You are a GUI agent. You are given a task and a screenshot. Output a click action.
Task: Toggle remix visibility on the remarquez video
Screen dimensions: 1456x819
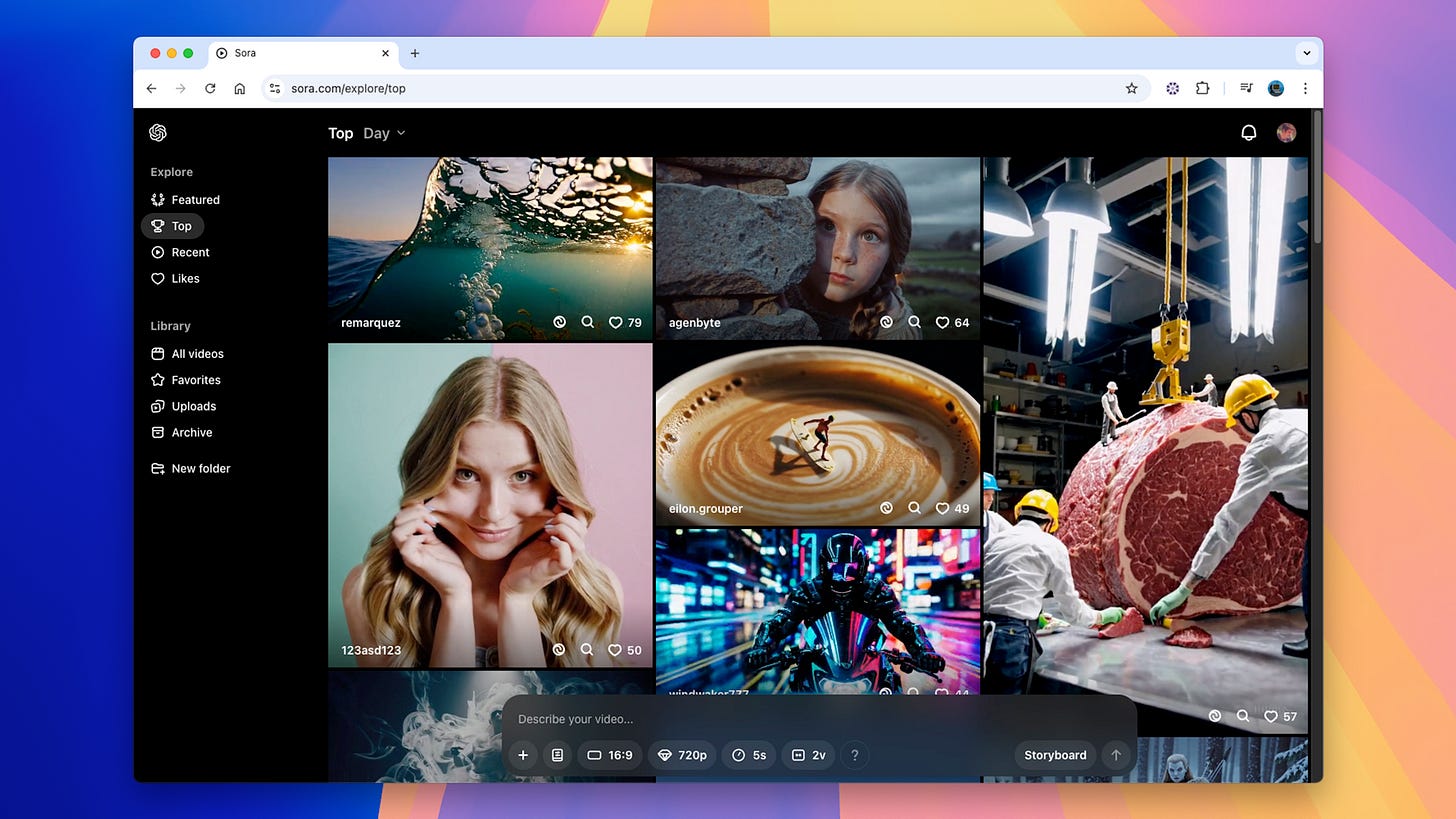(558, 322)
